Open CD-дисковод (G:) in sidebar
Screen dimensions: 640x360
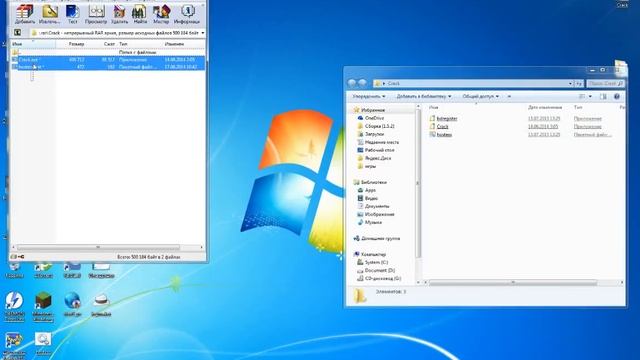[x=379, y=278]
